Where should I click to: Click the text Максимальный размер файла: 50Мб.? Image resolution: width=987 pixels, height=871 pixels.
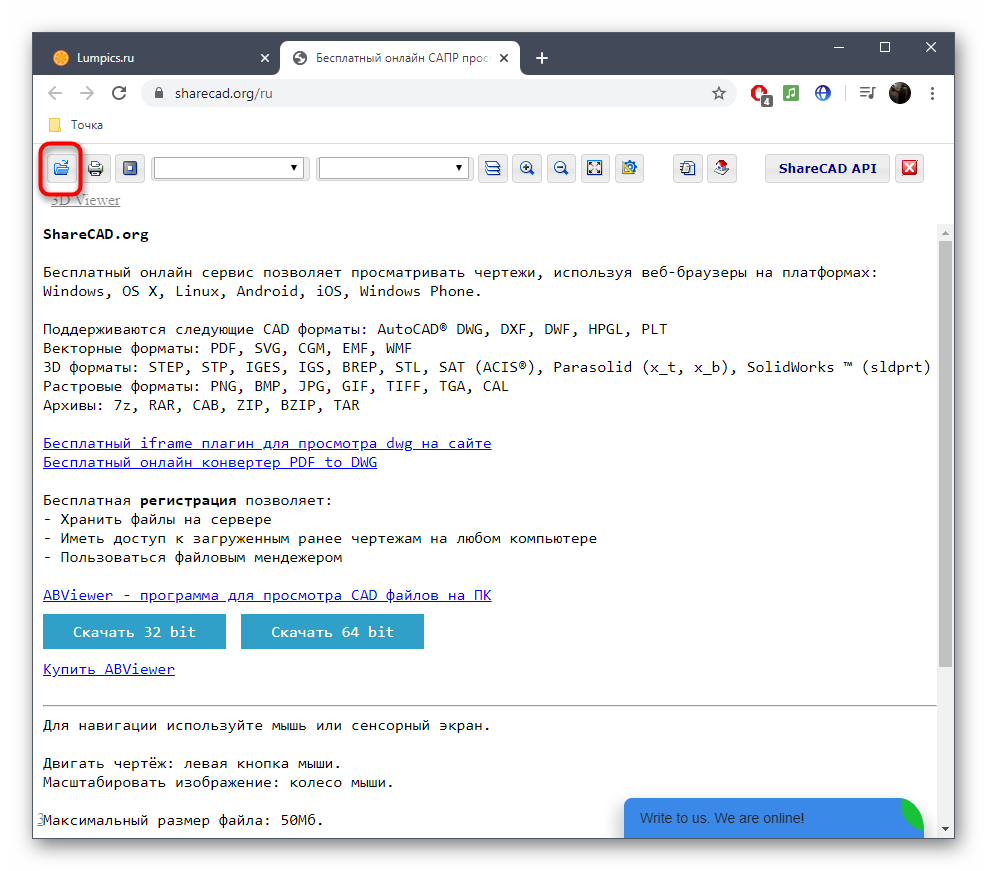pyautogui.click(x=183, y=820)
